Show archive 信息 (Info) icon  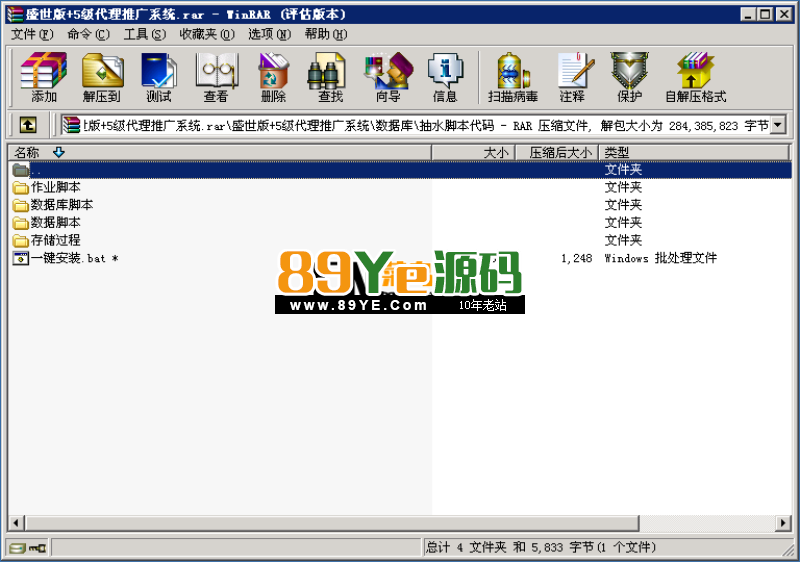[x=445, y=78]
